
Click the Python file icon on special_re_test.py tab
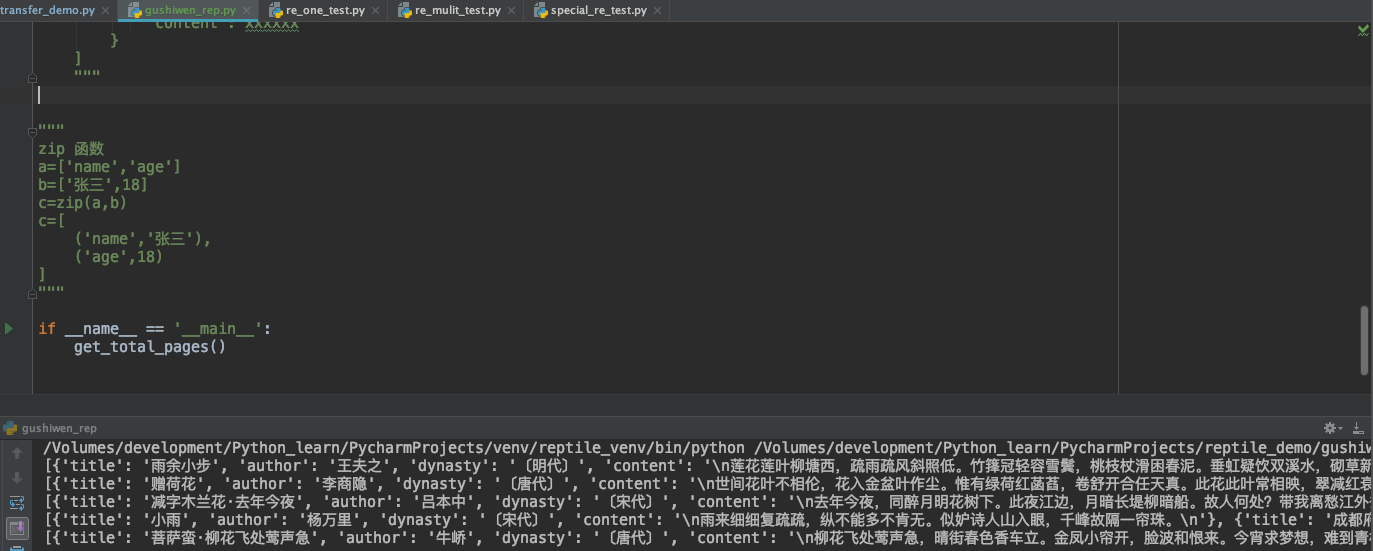coord(540,11)
